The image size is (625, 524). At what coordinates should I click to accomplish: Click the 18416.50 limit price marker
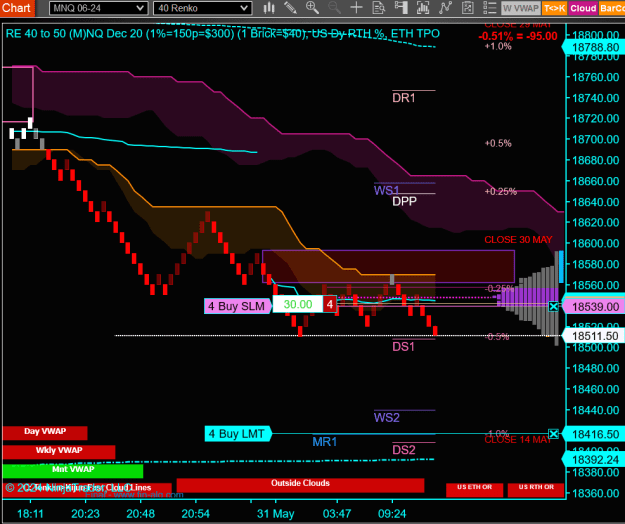pyautogui.click(x=594, y=434)
